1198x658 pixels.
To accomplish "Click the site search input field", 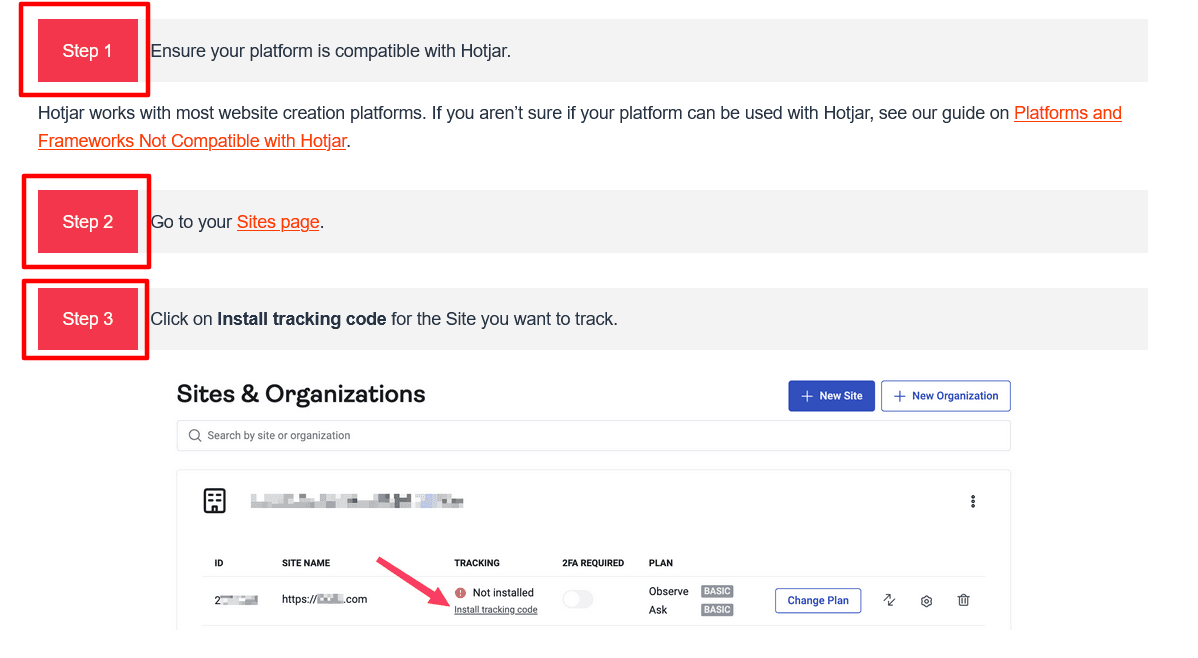I will click(x=593, y=435).
